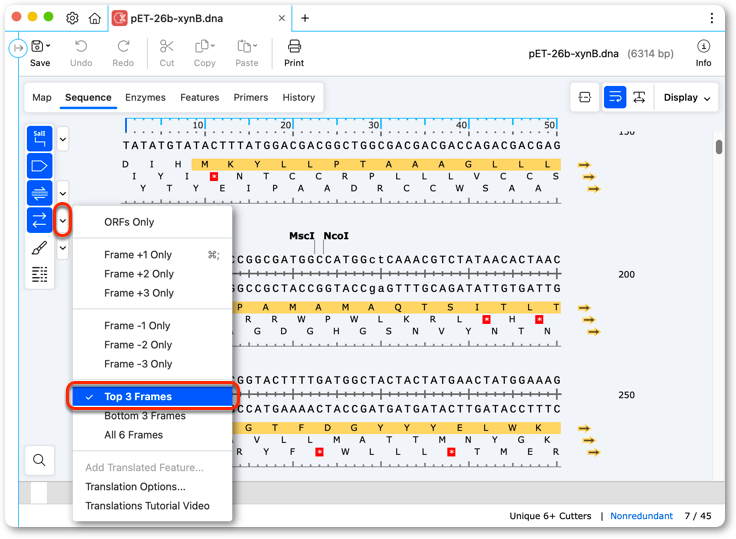This screenshot has width=736, height=539.
Task: Switch to the Enzymes tab
Action: point(145,97)
